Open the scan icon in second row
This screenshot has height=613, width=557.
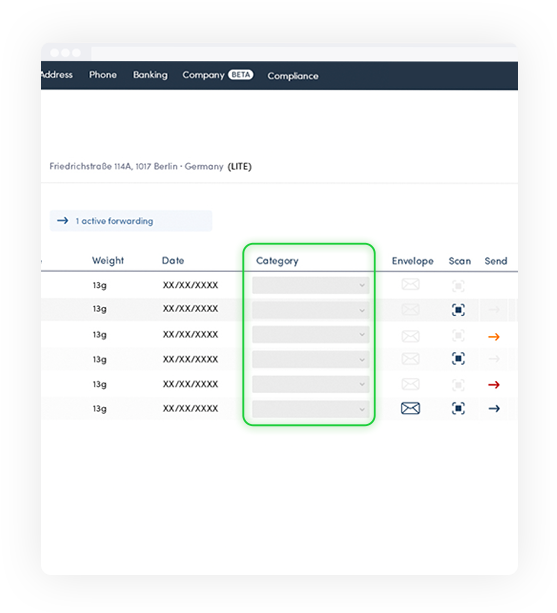458,310
